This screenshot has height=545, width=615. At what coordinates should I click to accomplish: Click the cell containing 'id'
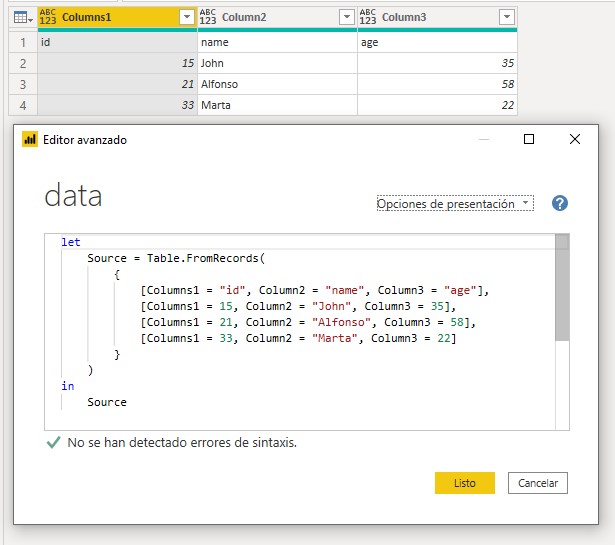[x=117, y=42]
